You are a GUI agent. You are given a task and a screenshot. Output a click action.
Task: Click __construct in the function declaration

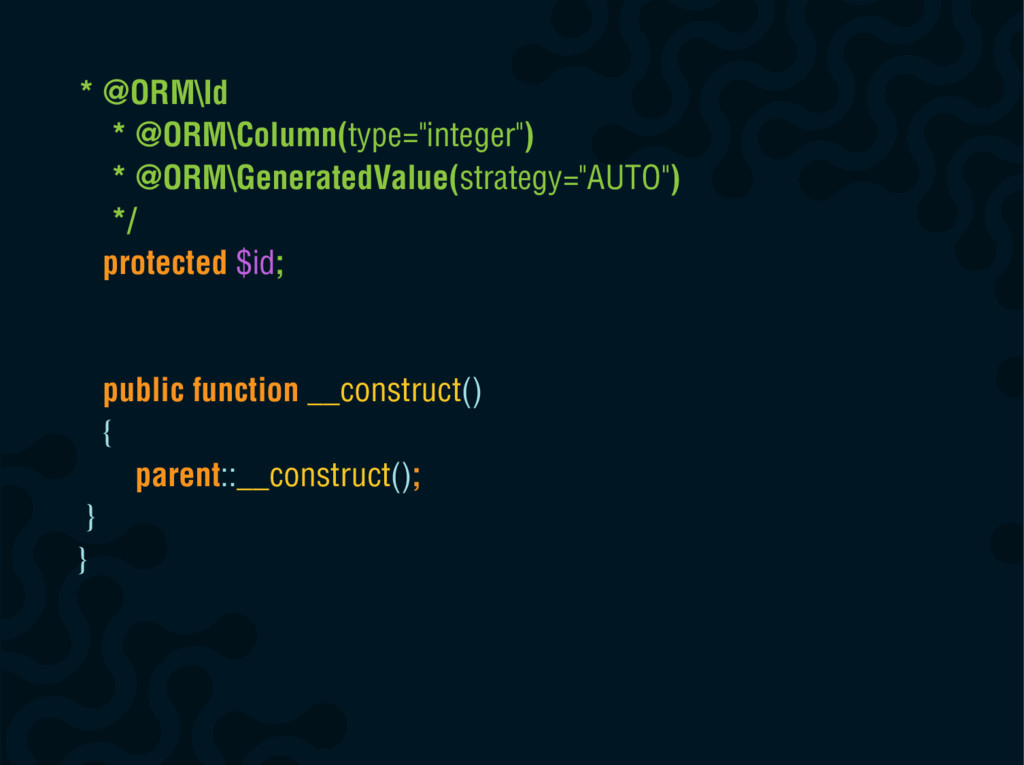385,391
